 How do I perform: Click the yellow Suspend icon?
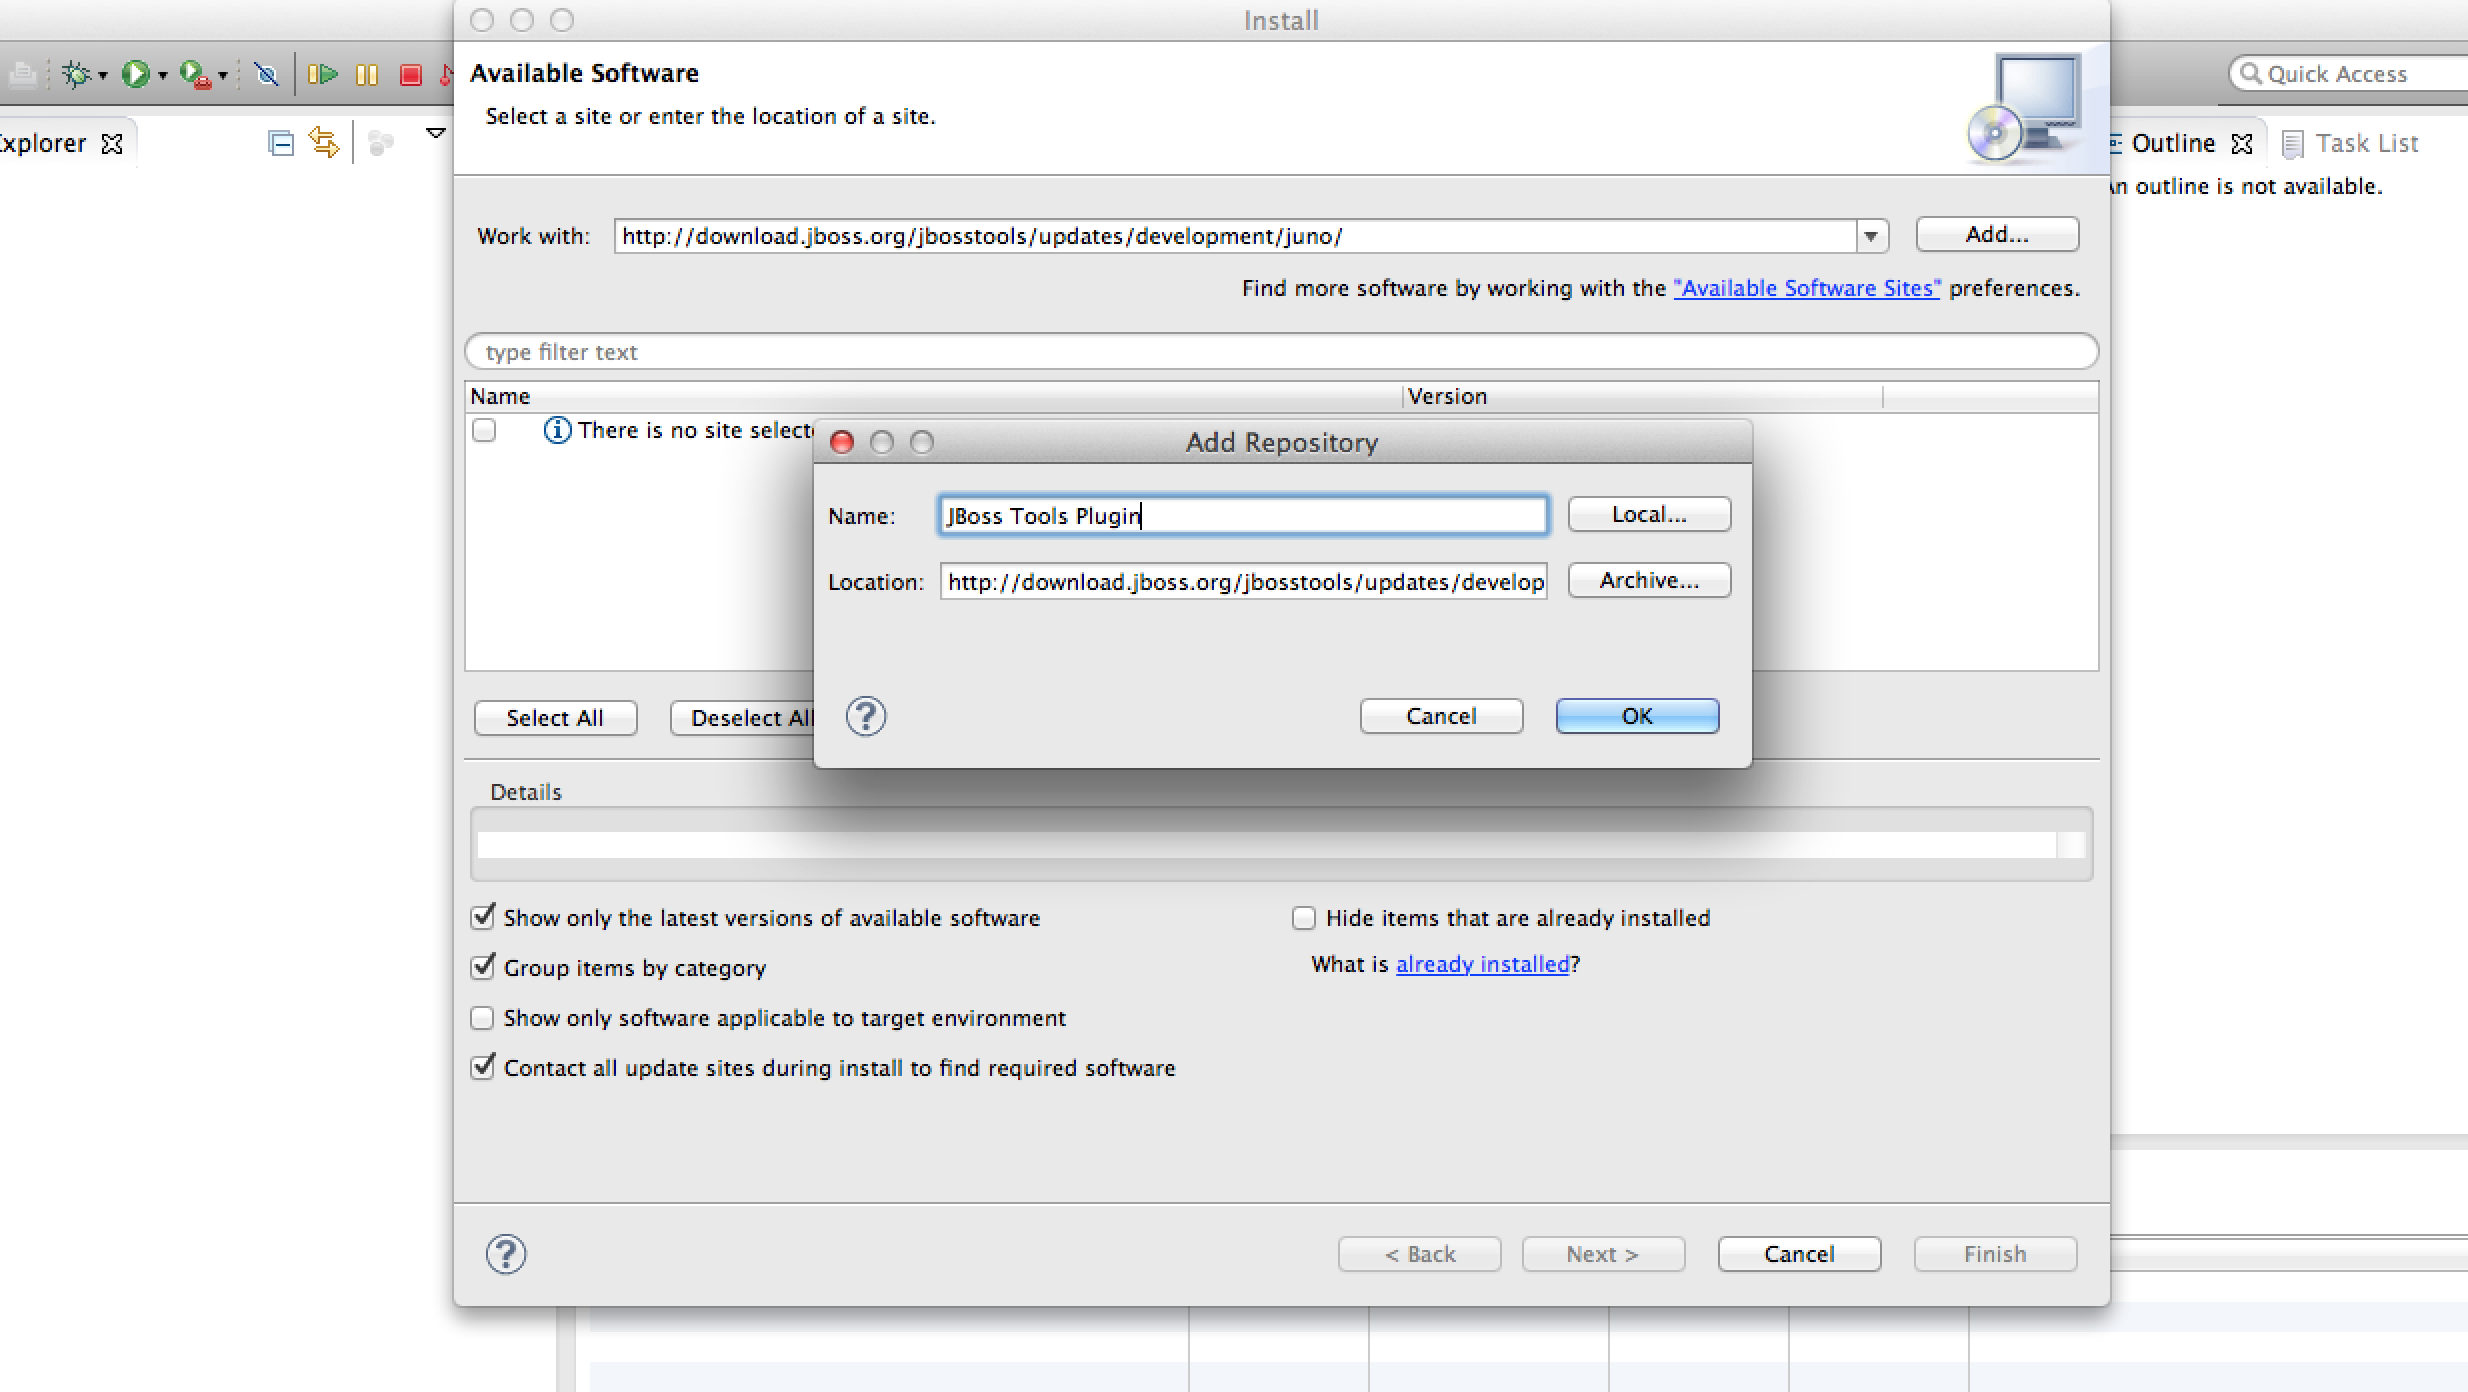(x=367, y=74)
